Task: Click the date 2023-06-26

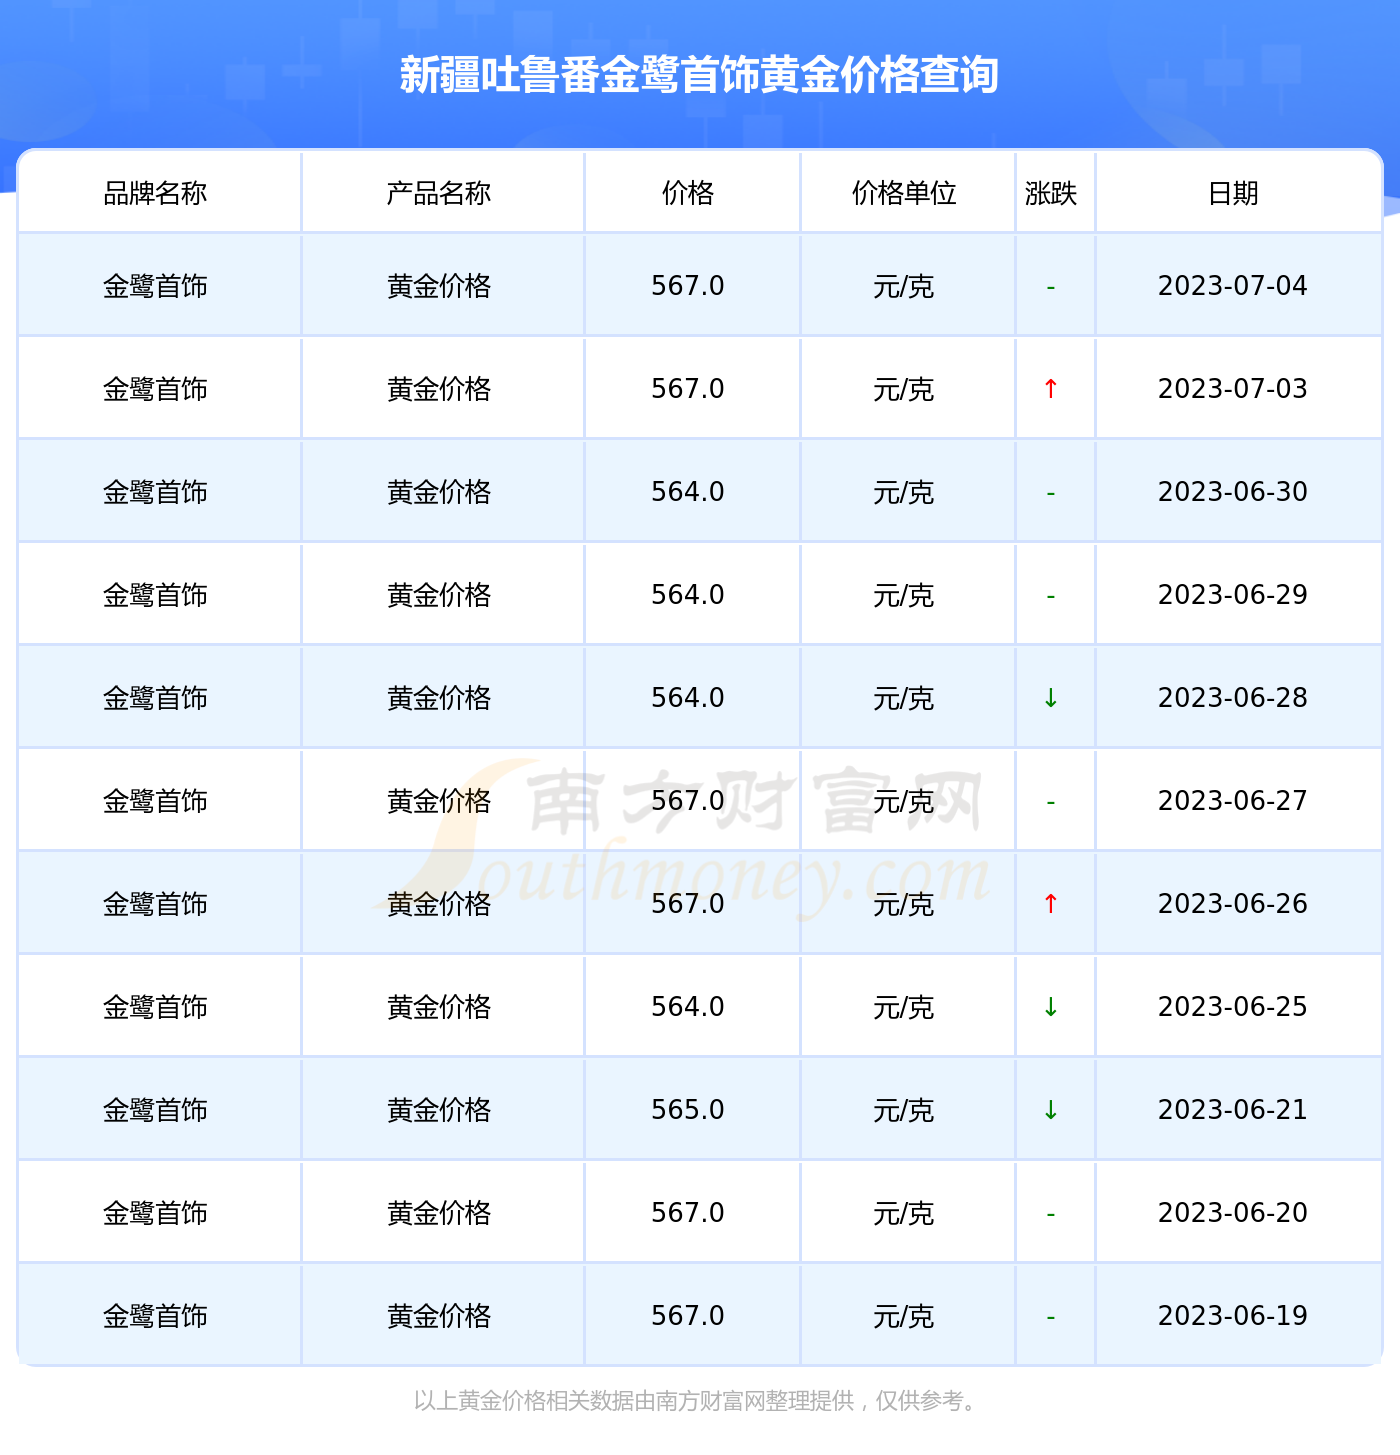Action: pos(1233,904)
